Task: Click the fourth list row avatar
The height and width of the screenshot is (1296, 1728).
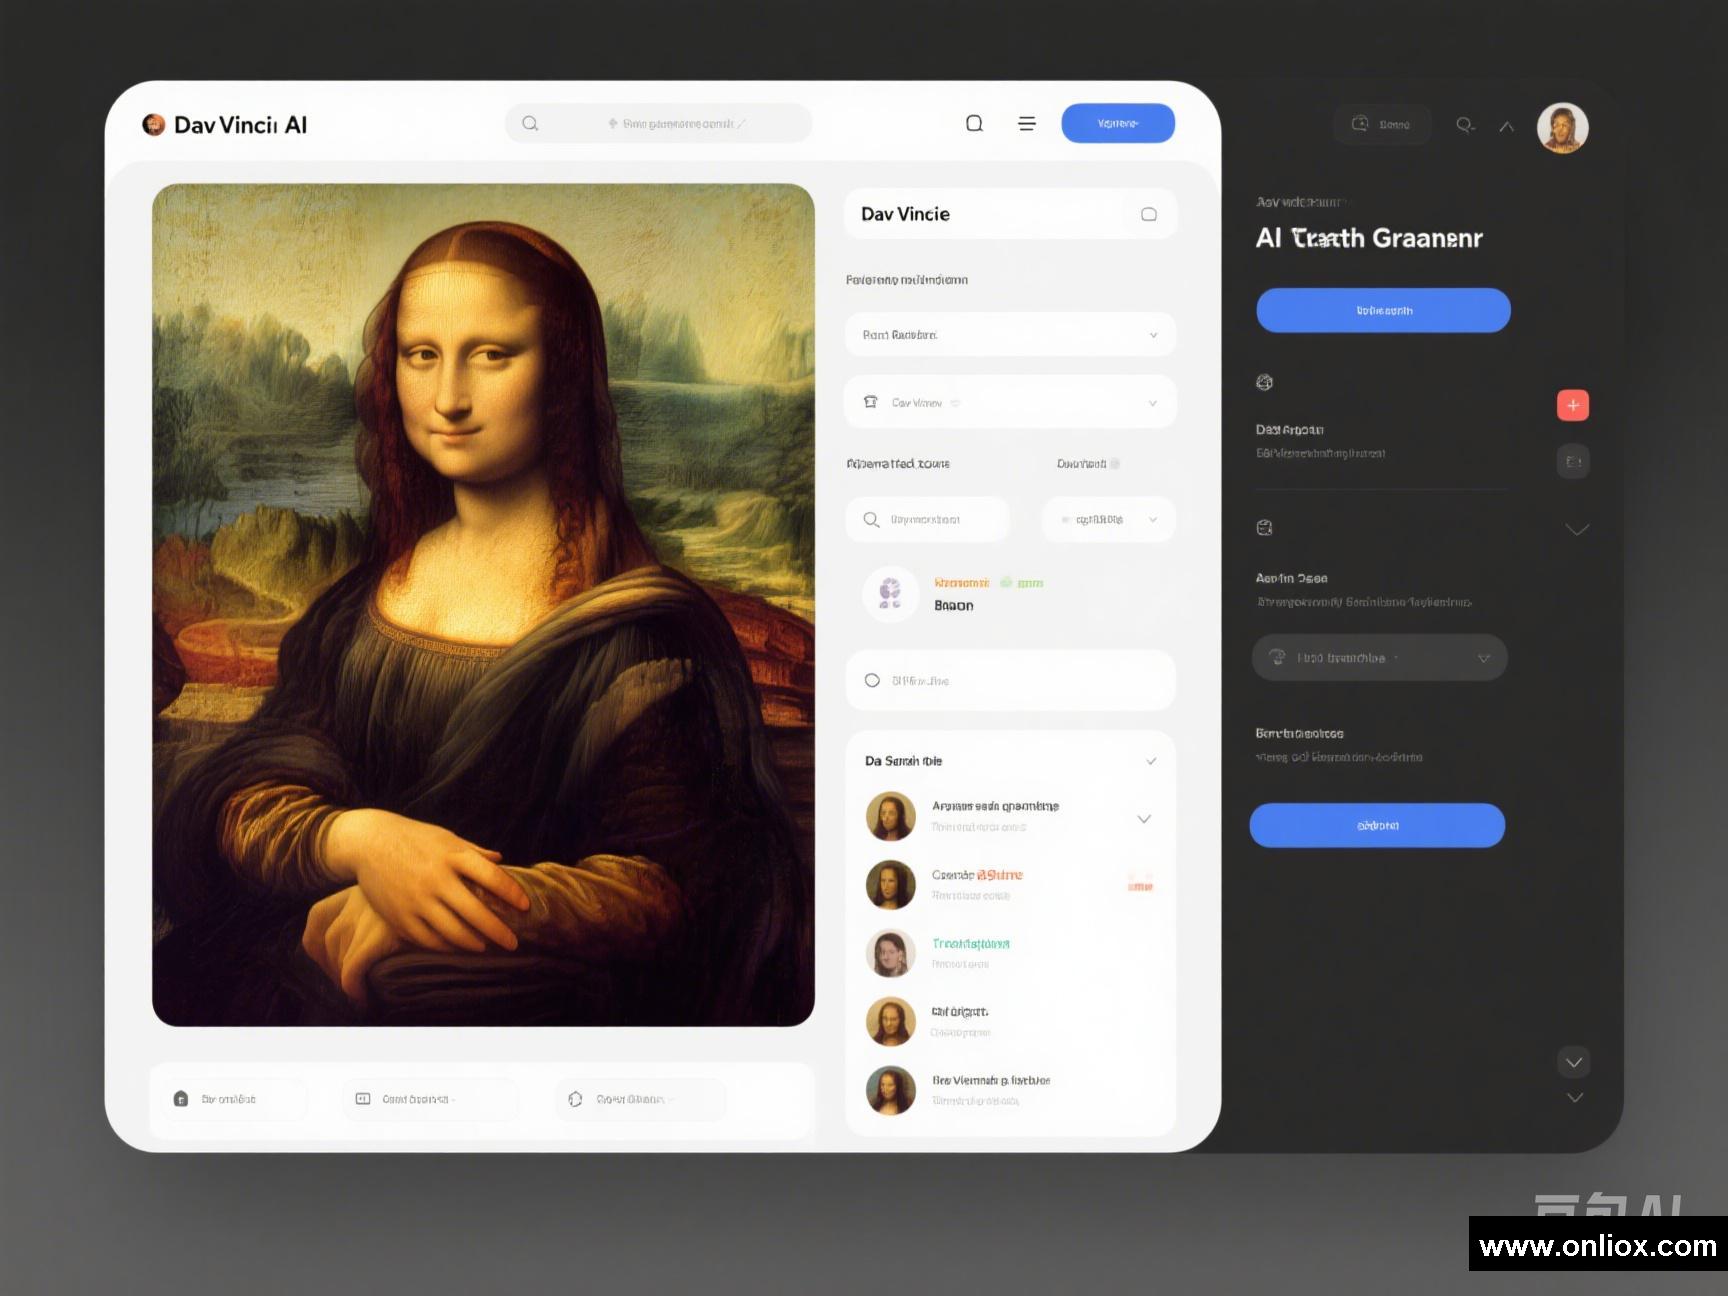Action: point(890,1021)
